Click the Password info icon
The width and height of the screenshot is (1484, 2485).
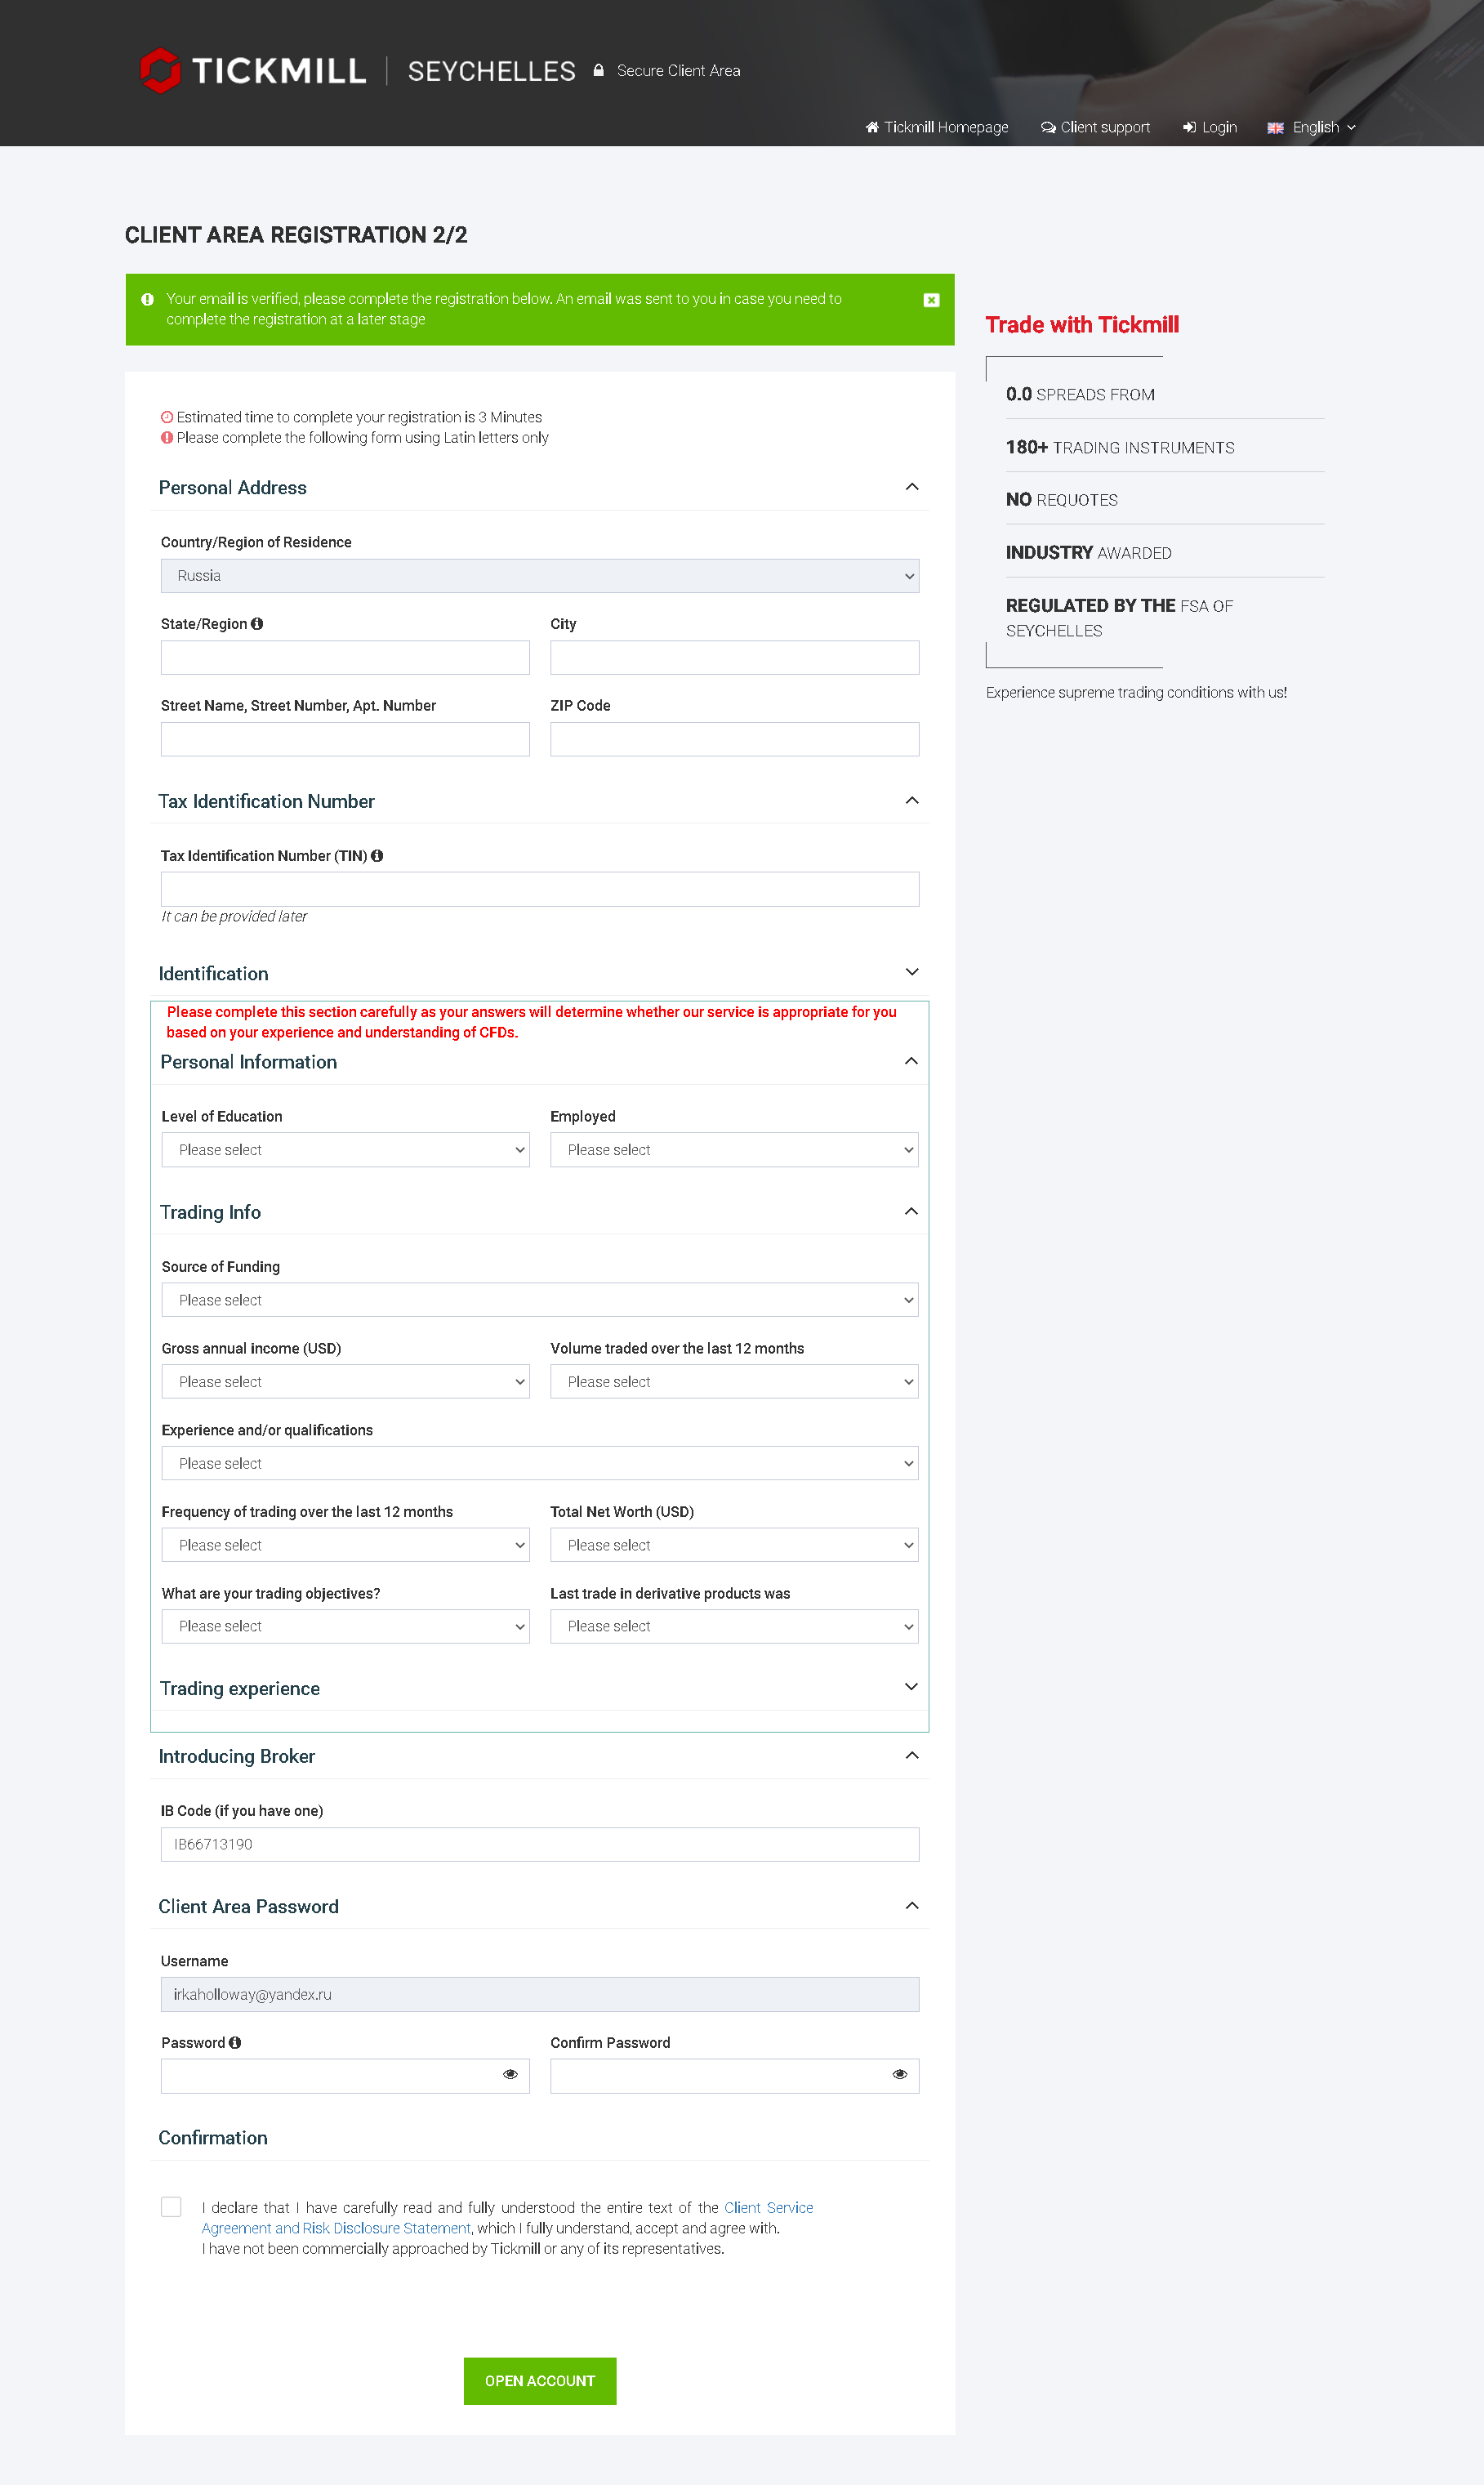point(235,2043)
